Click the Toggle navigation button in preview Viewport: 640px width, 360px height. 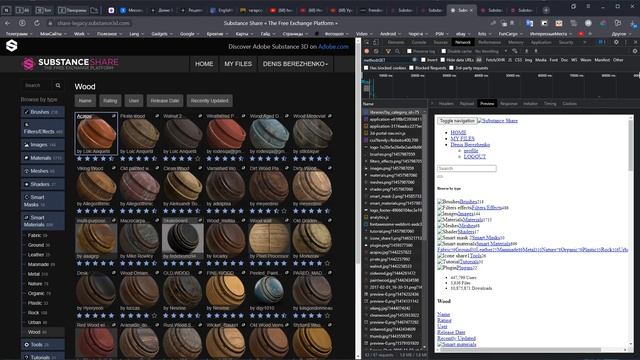tap(457, 121)
